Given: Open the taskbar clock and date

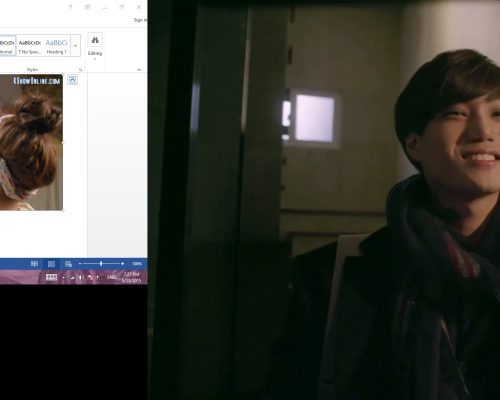Looking at the screenshot, I should coord(131,277).
